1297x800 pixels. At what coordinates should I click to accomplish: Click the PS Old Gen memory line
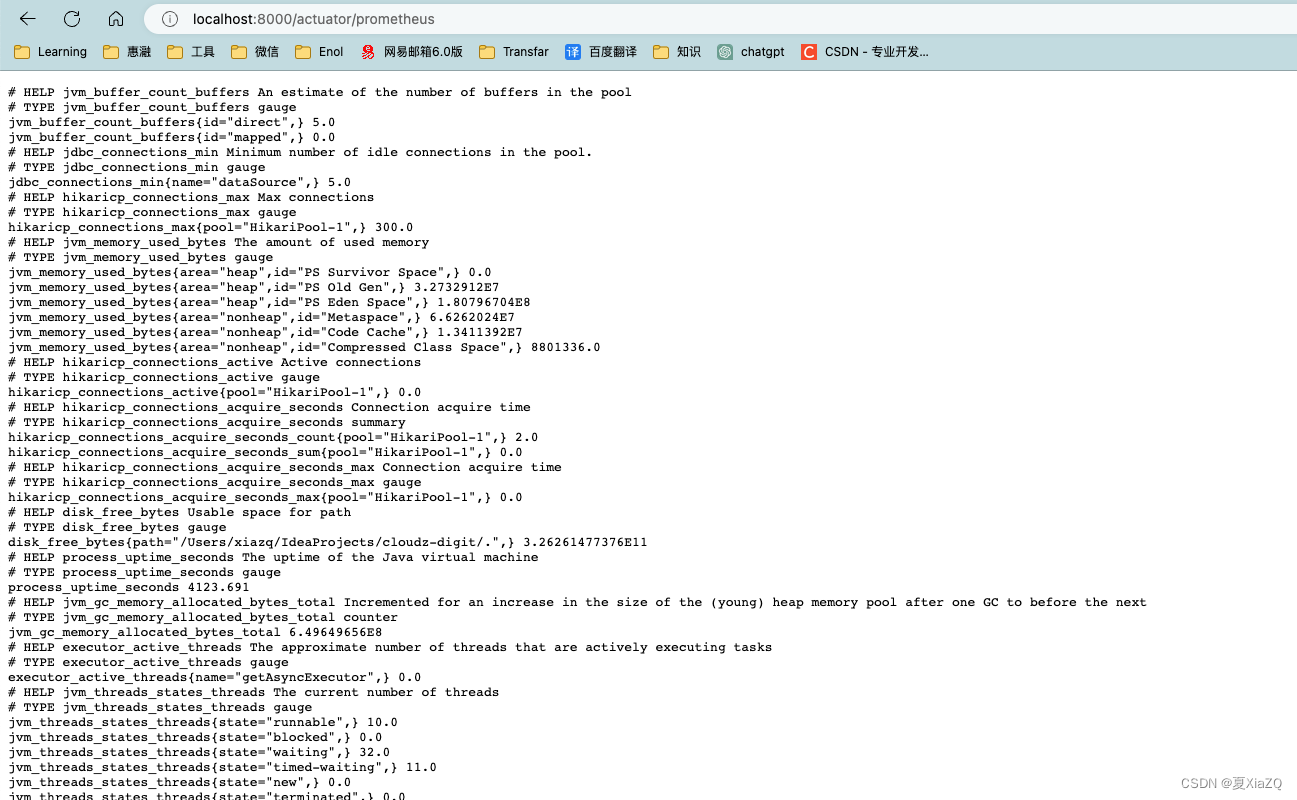254,287
